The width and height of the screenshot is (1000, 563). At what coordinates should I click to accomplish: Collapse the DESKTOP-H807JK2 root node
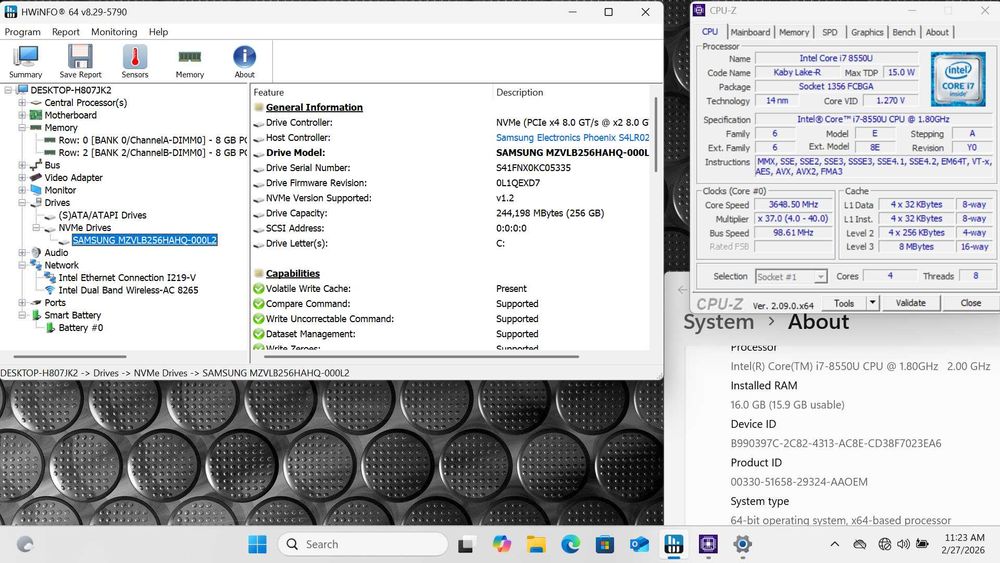point(8,90)
